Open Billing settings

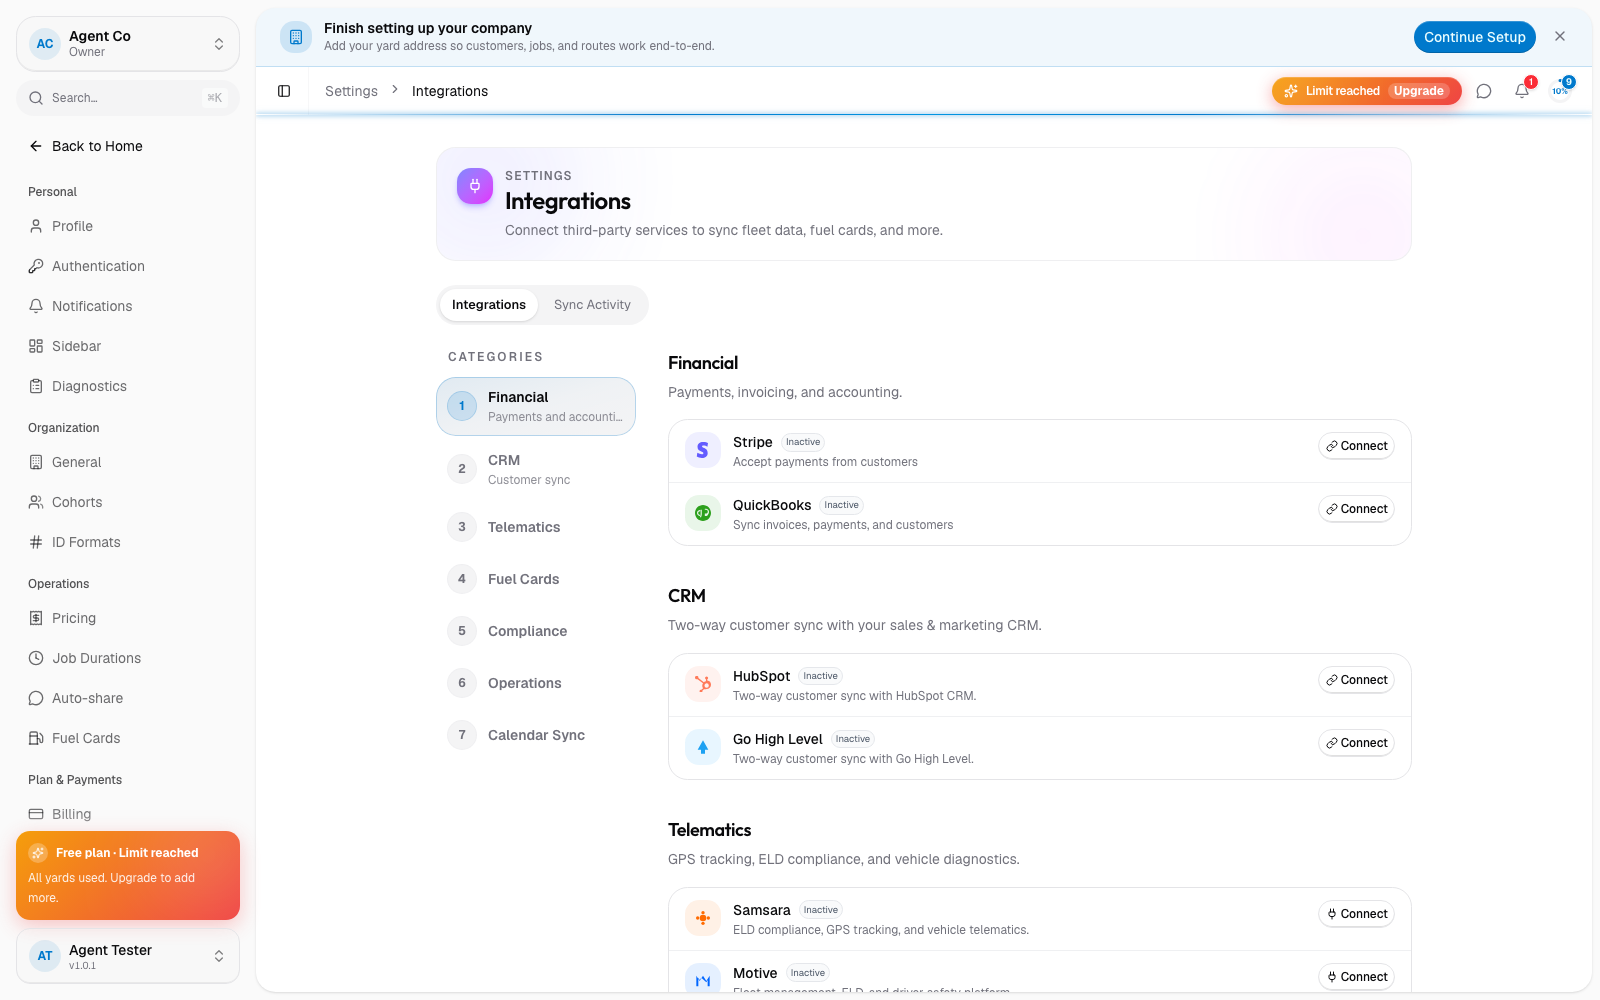(x=128, y=814)
